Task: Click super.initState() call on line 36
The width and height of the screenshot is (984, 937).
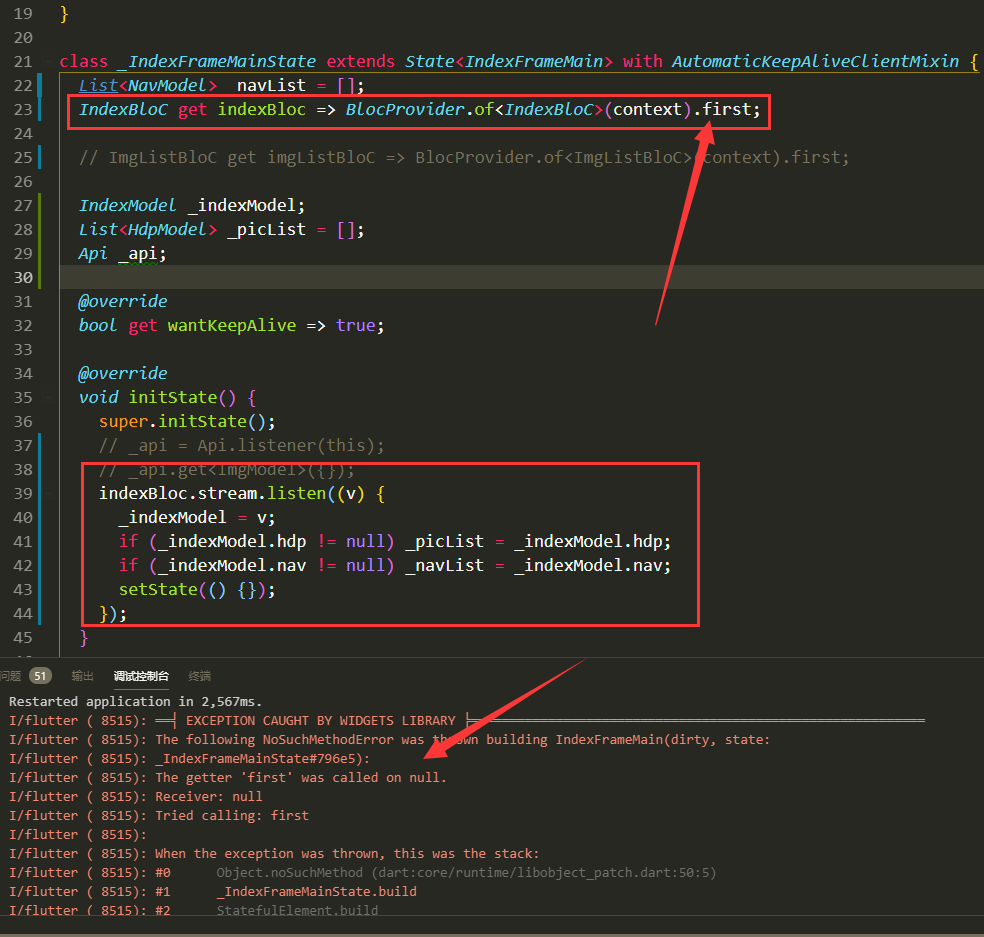Action: pyautogui.click(x=187, y=422)
